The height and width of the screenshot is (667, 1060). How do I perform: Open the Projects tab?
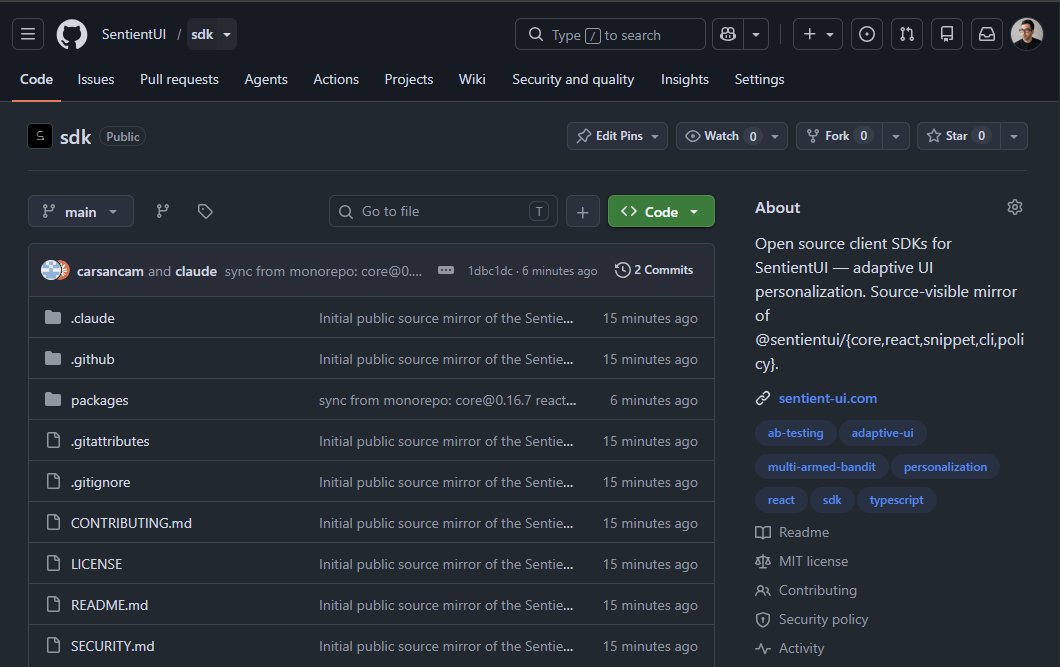[408, 79]
